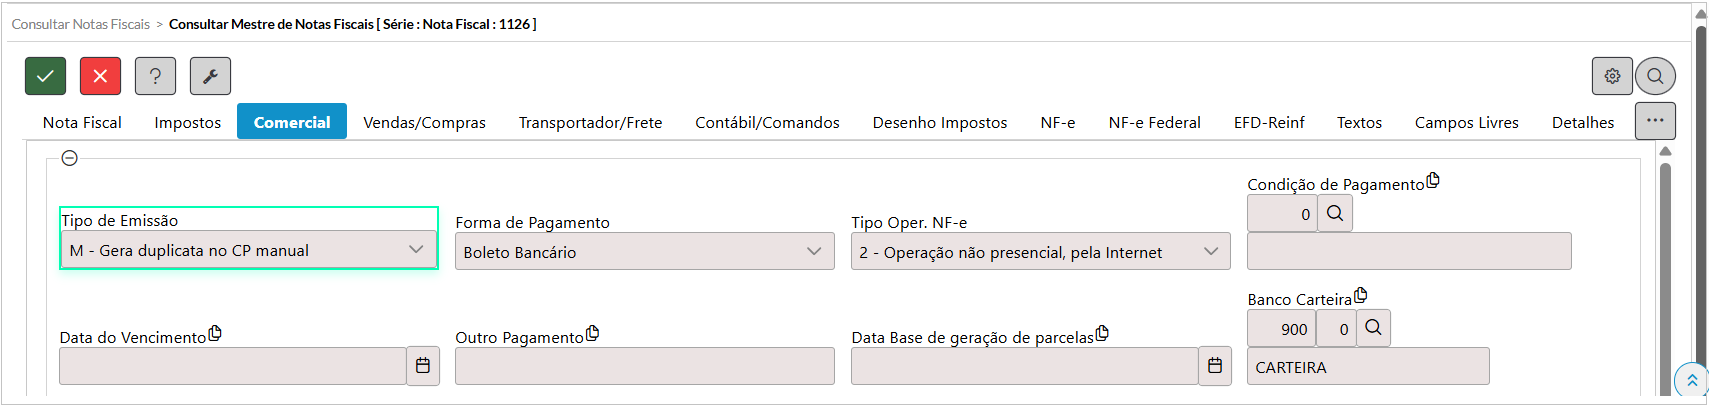
Task: Open calendar for Data do Vencimento
Action: 423,366
